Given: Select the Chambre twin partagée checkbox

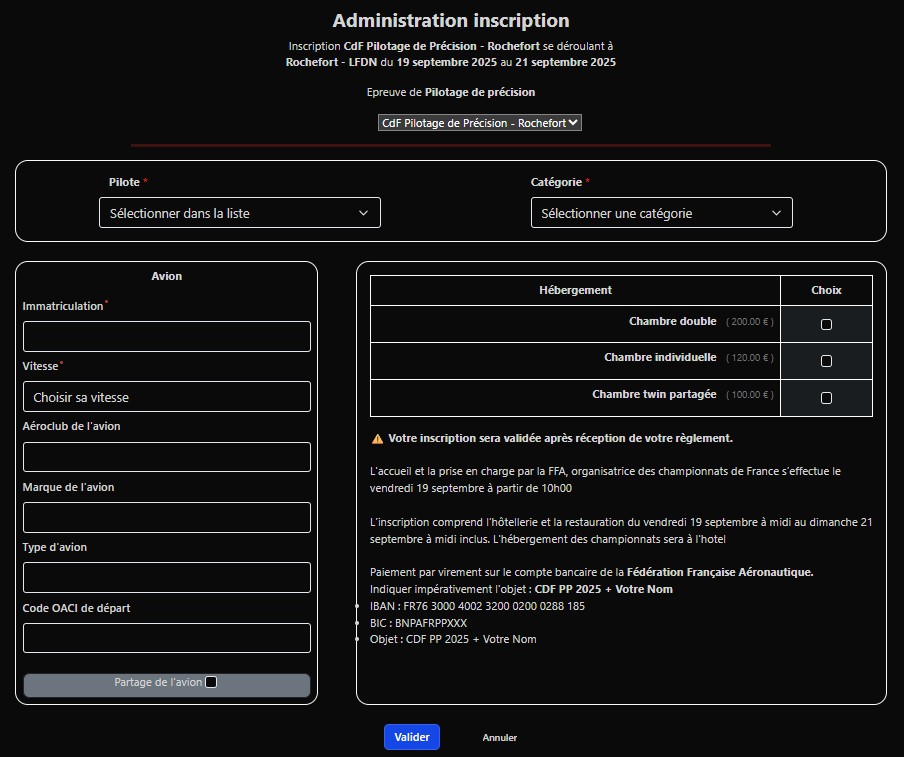Looking at the screenshot, I should [x=826, y=398].
